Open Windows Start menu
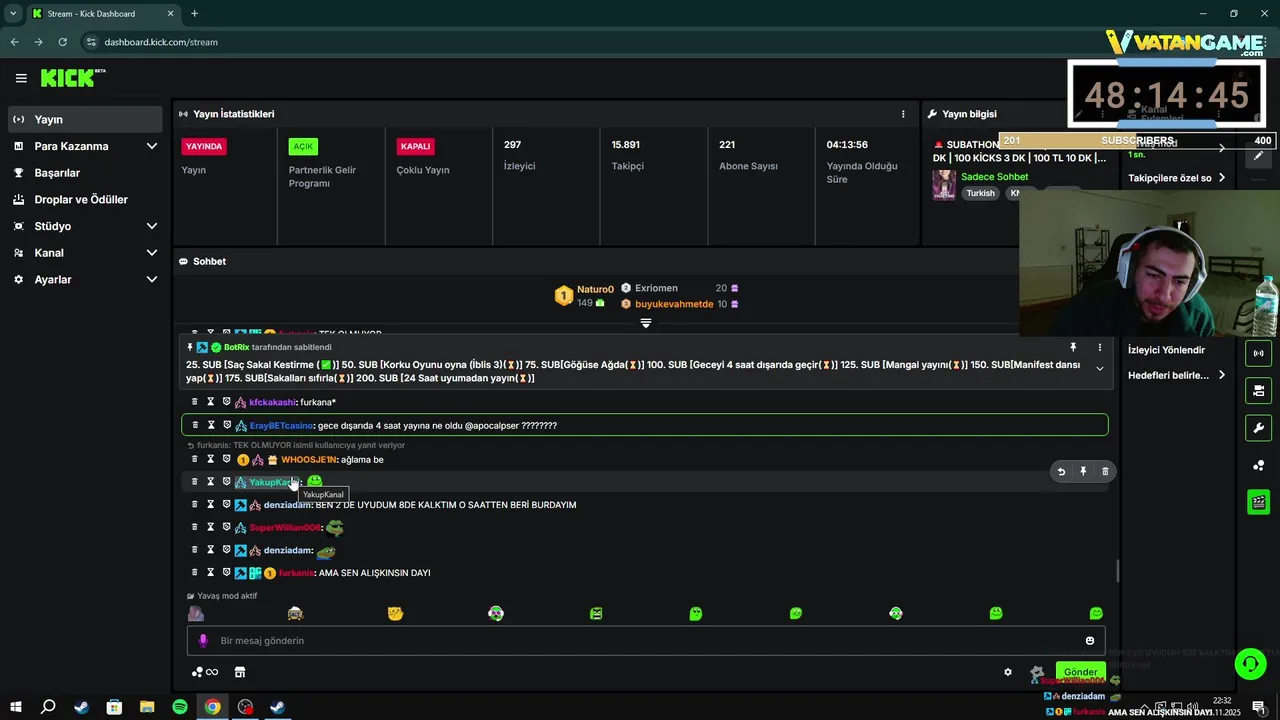The height and width of the screenshot is (720, 1280). [x=15, y=707]
